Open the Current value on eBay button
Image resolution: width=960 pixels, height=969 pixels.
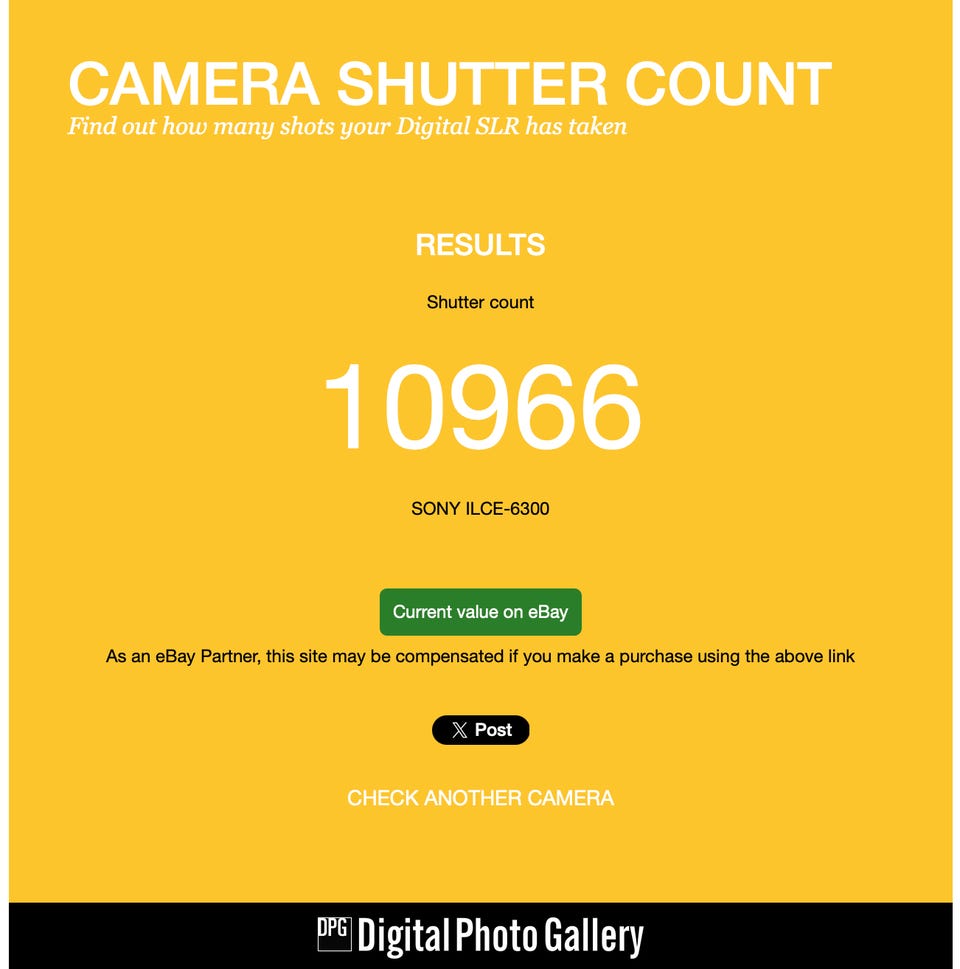coord(480,612)
